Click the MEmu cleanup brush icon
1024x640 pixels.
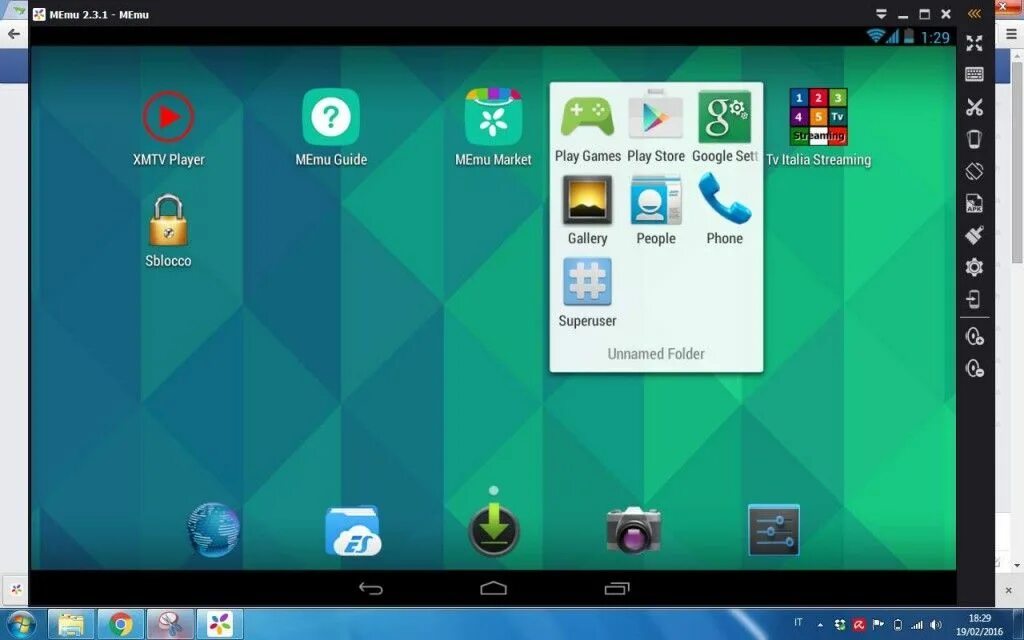(974, 235)
